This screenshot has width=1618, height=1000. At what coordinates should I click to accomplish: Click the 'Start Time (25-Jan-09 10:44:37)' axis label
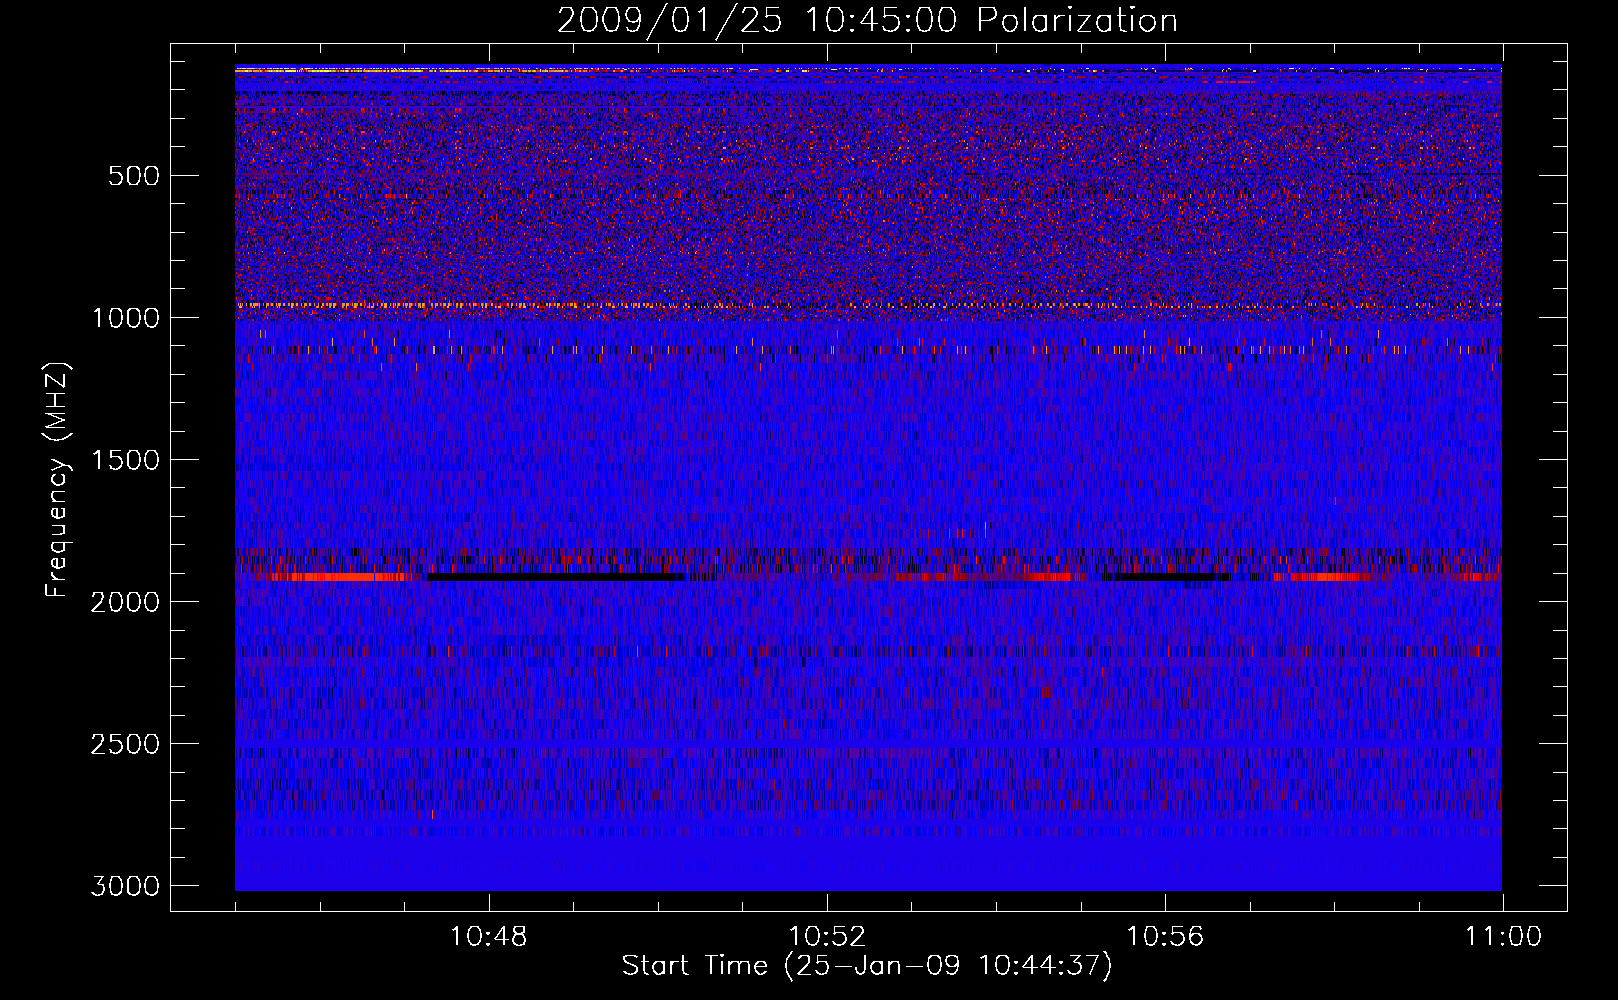coord(867,966)
